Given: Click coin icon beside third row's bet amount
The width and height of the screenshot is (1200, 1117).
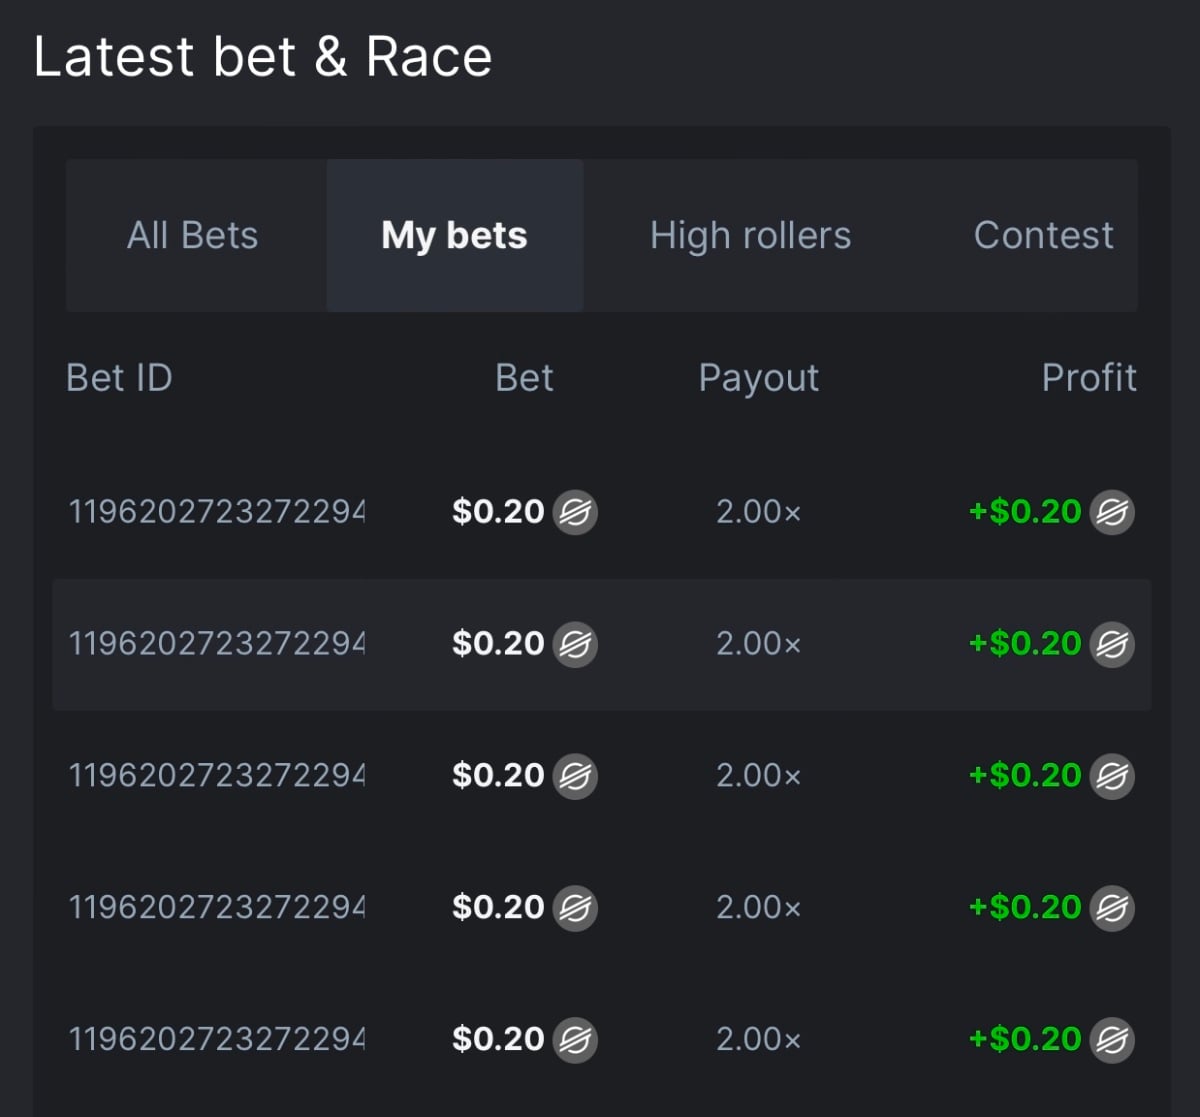Looking at the screenshot, I should [x=575, y=776].
